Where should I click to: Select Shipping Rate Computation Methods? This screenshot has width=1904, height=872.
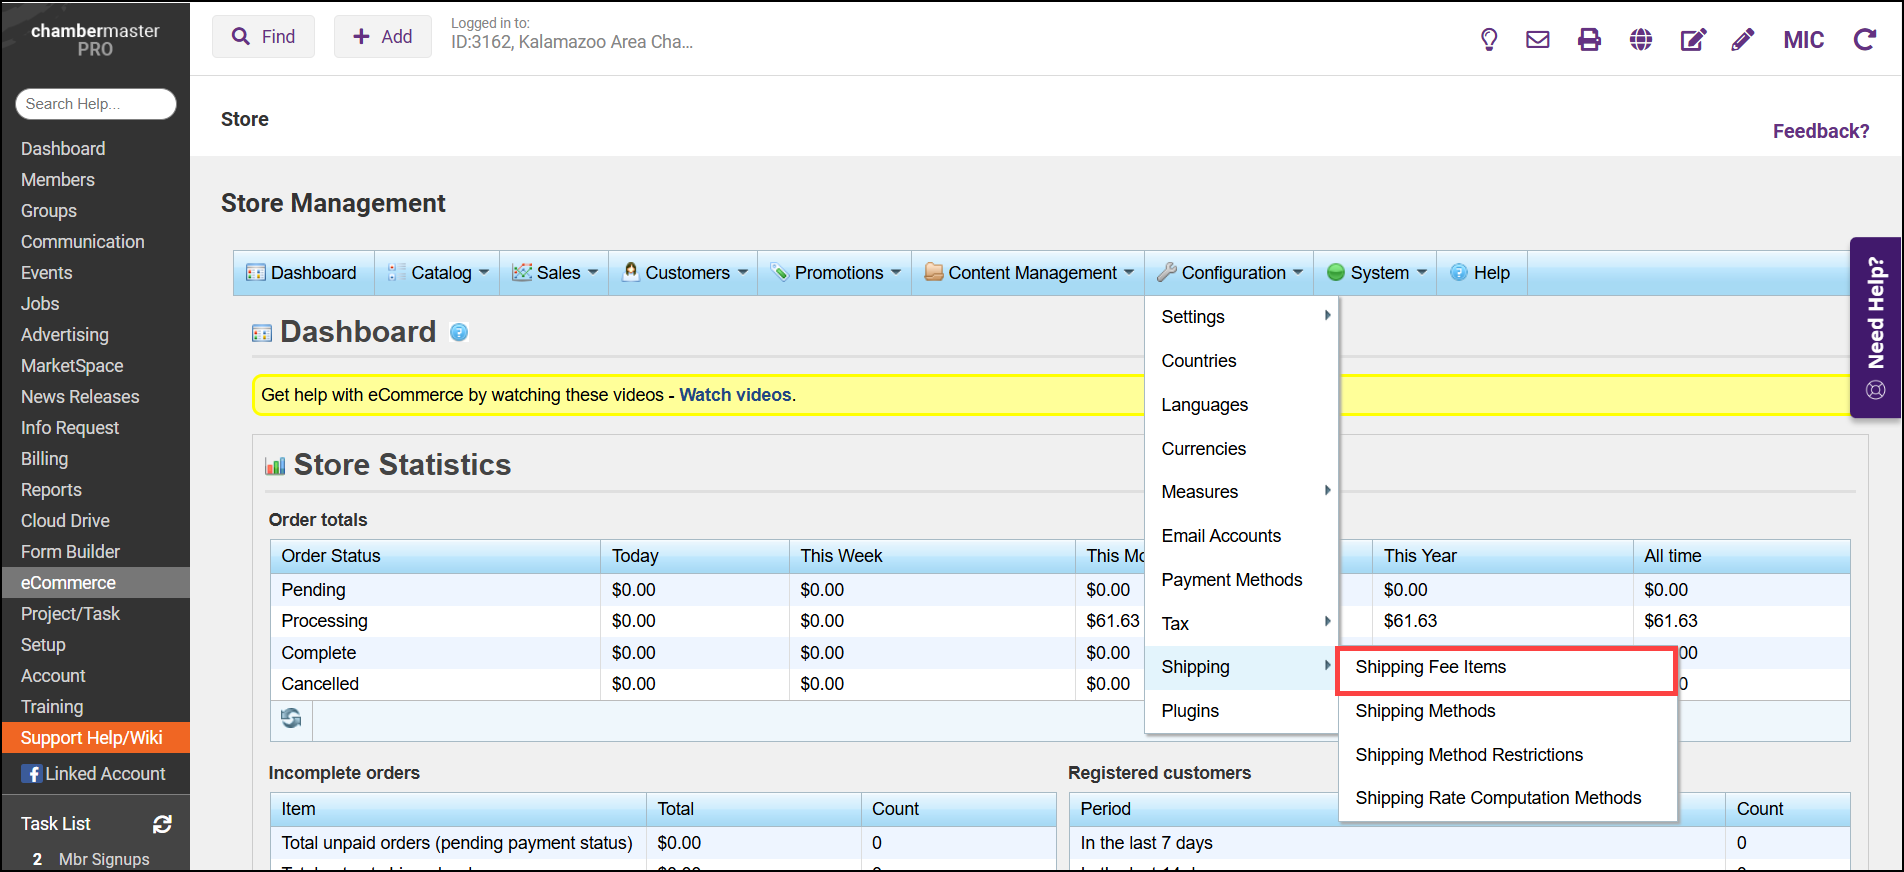[x=1498, y=798]
